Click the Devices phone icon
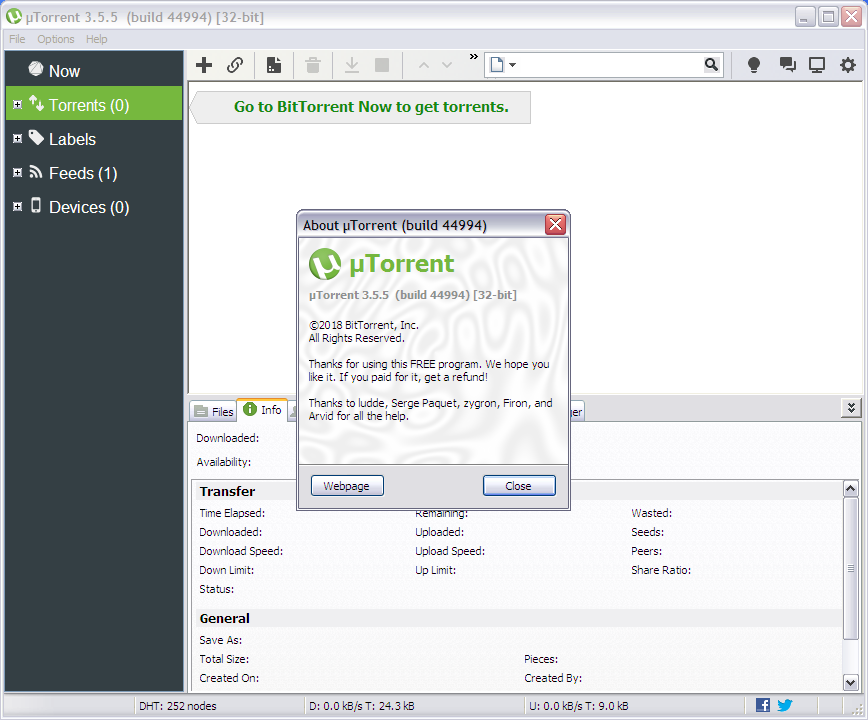The height and width of the screenshot is (720, 868). pyautogui.click(x=36, y=205)
